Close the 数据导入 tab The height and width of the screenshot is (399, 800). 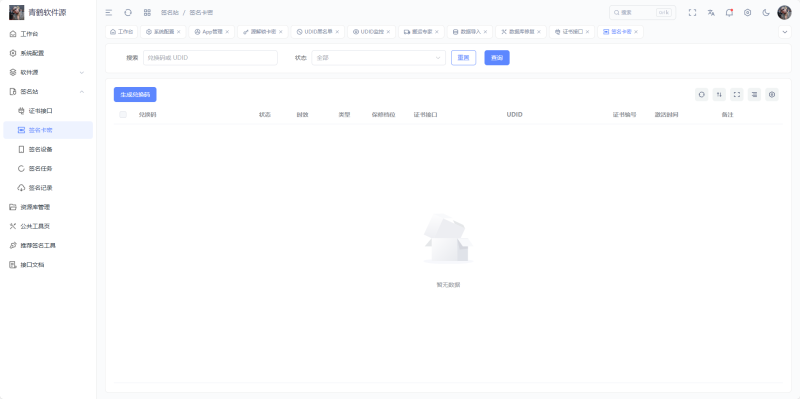pyautogui.click(x=485, y=32)
